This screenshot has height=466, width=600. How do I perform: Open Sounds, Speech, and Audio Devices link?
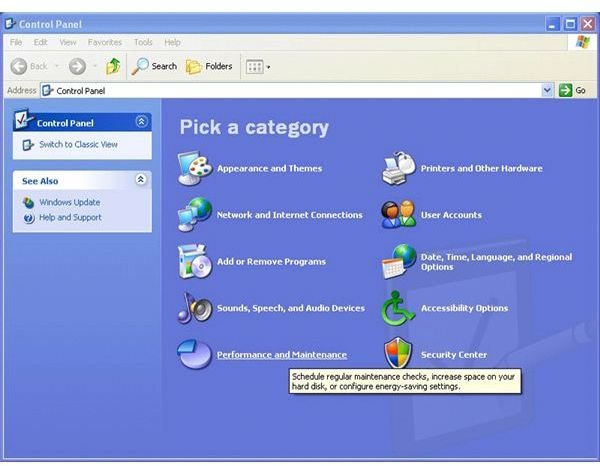pos(291,308)
